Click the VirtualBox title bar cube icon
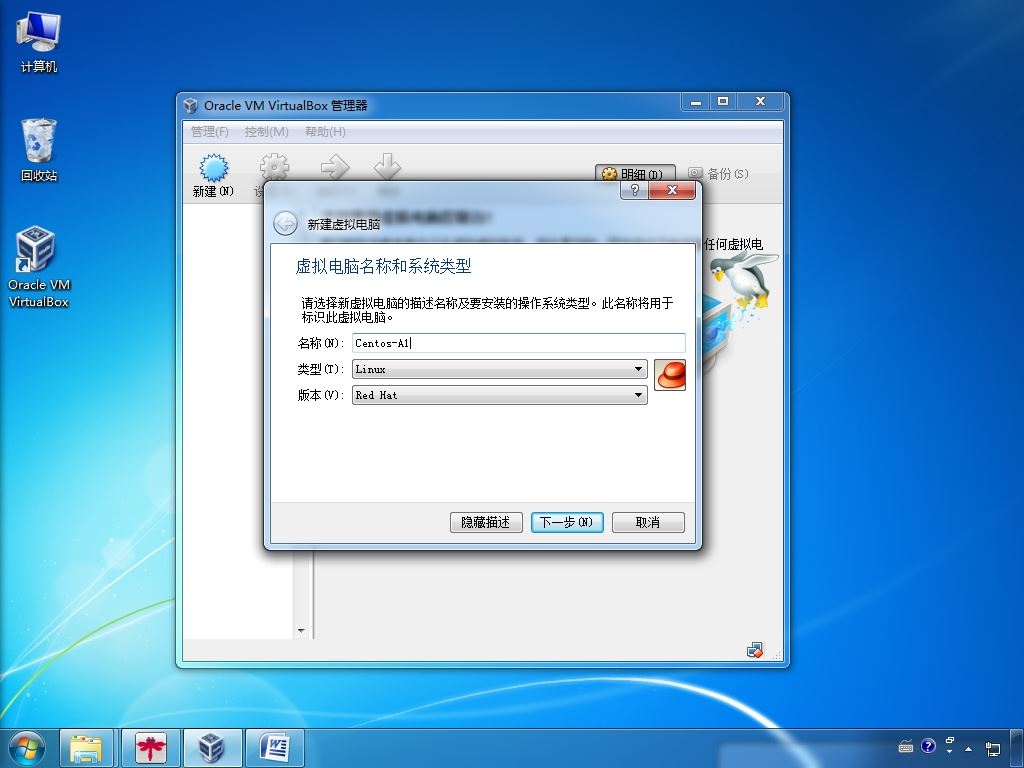The height and width of the screenshot is (768, 1024). tap(191, 105)
